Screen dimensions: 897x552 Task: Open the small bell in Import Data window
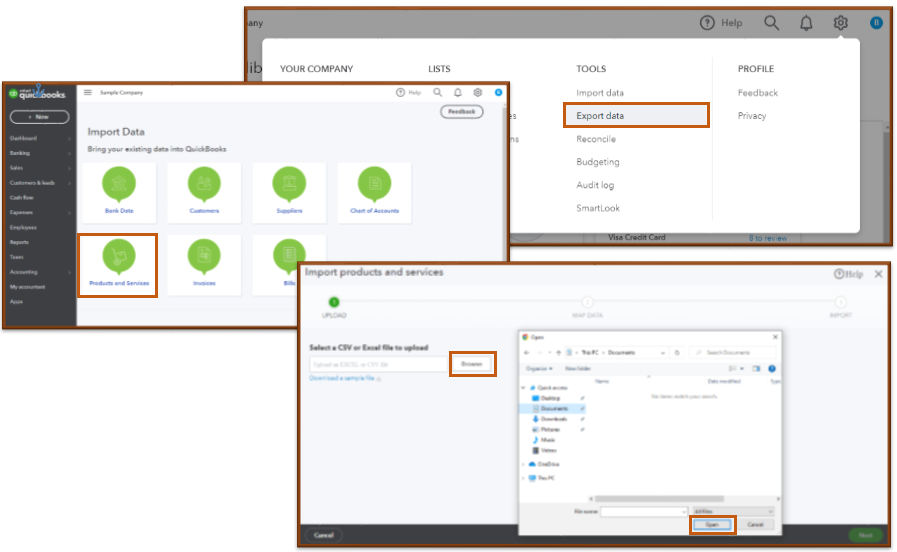pyautogui.click(x=458, y=92)
